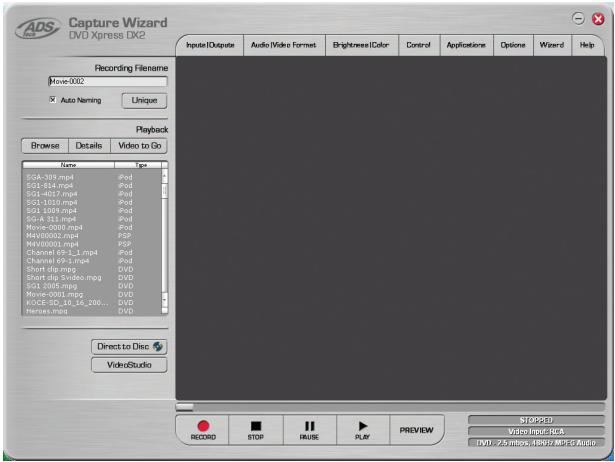The height and width of the screenshot is (462, 615).
Task: Click the Details button
Action: point(89,146)
